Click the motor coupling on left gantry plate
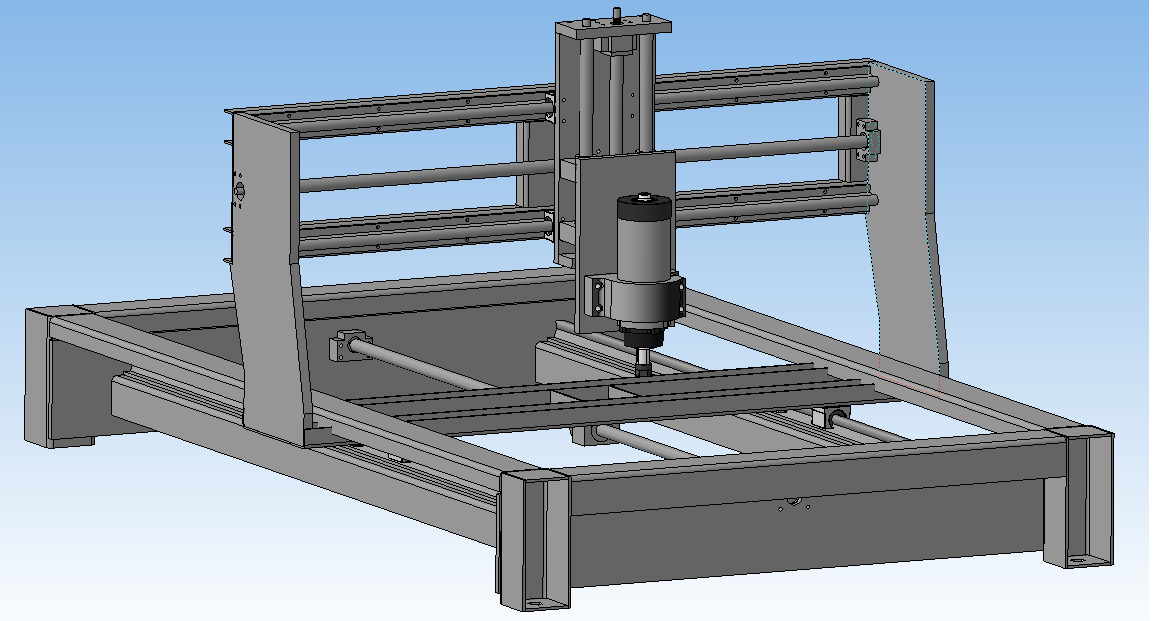The width and height of the screenshot is (1154, 621). 239,191
